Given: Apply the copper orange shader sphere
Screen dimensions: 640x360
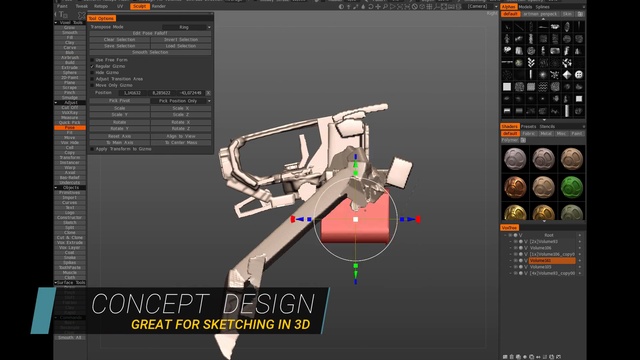Looking at the screenshot, I should pos(515,187).
